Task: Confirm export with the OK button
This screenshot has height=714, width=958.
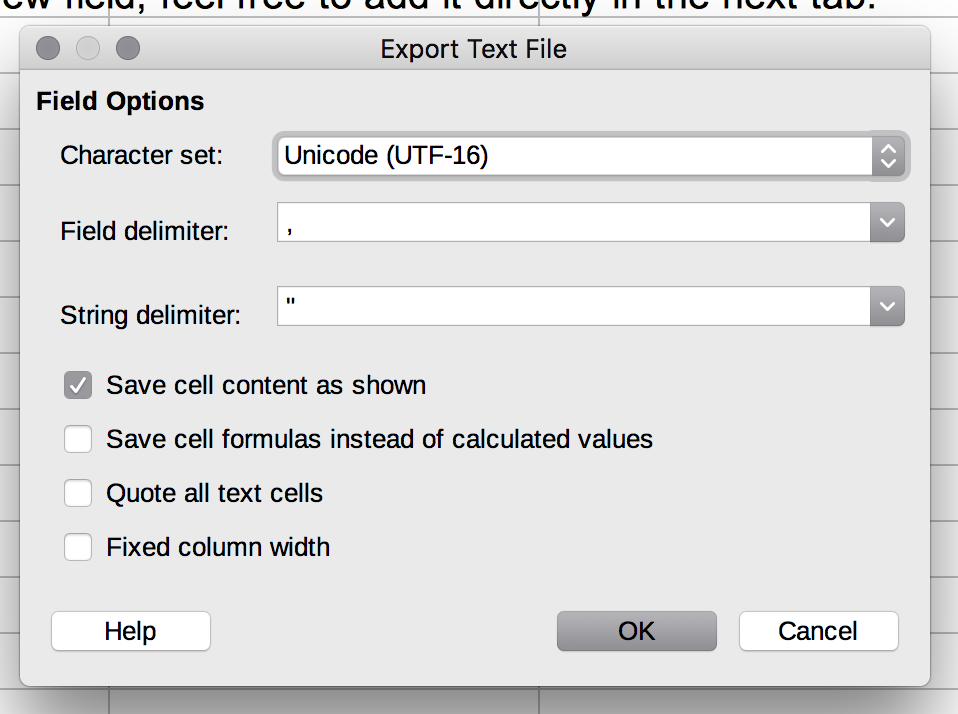Action: [637, 631]
